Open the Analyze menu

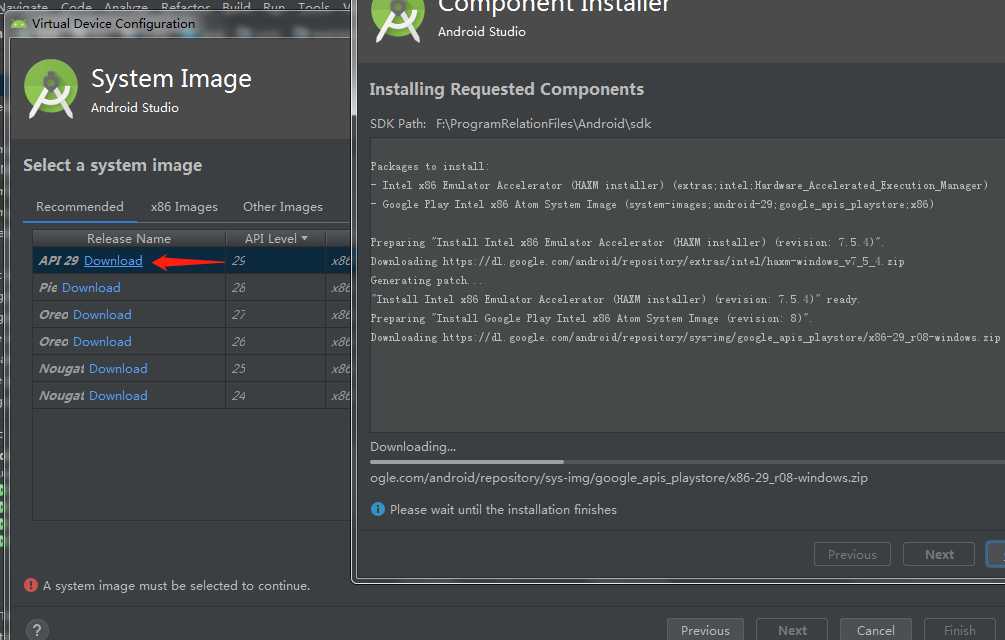coord(126,6)
